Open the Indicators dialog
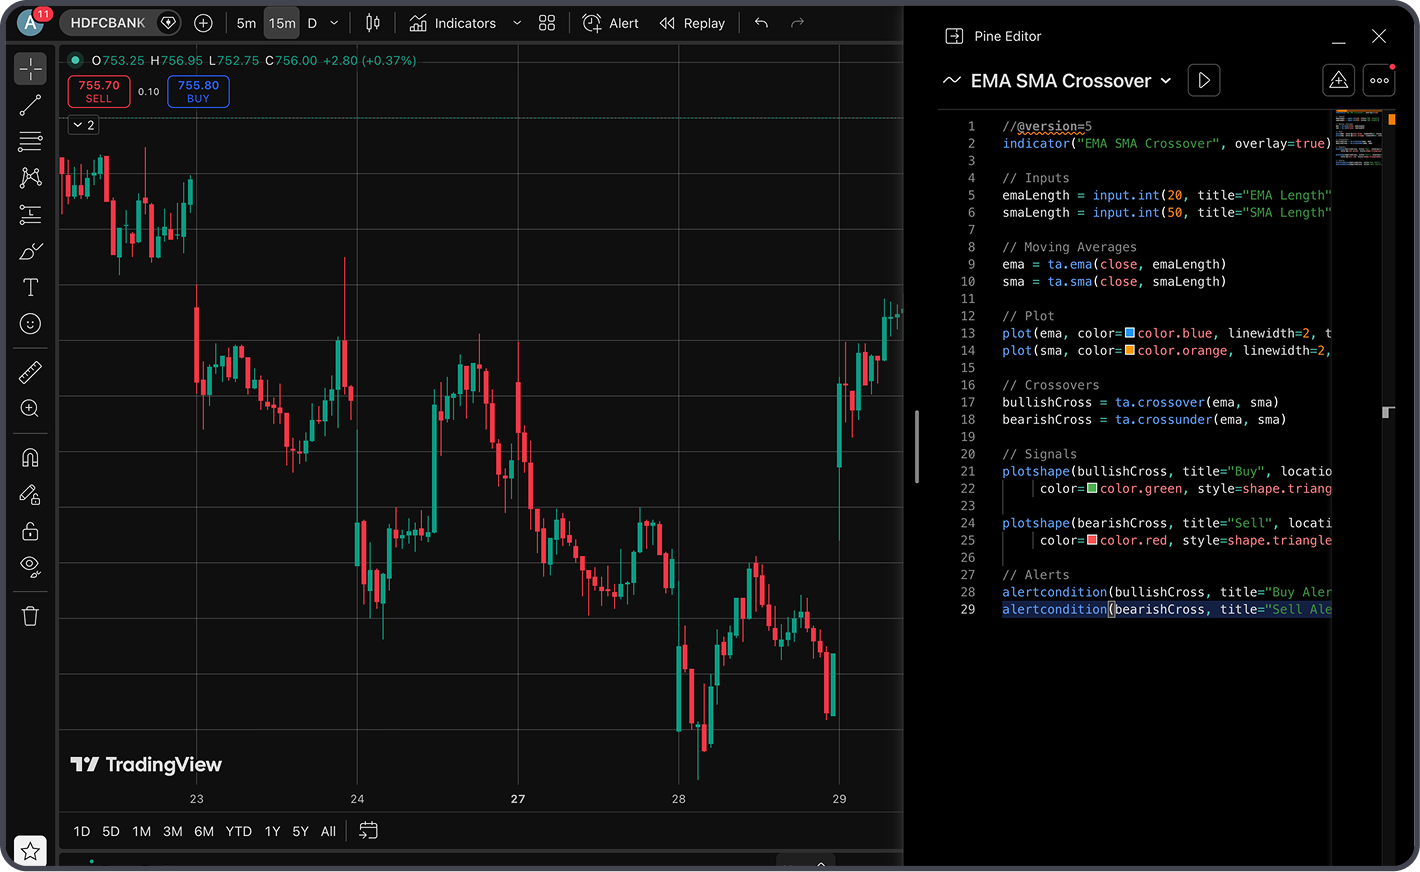The image size is (1420, 872). (x=453, y=23)
